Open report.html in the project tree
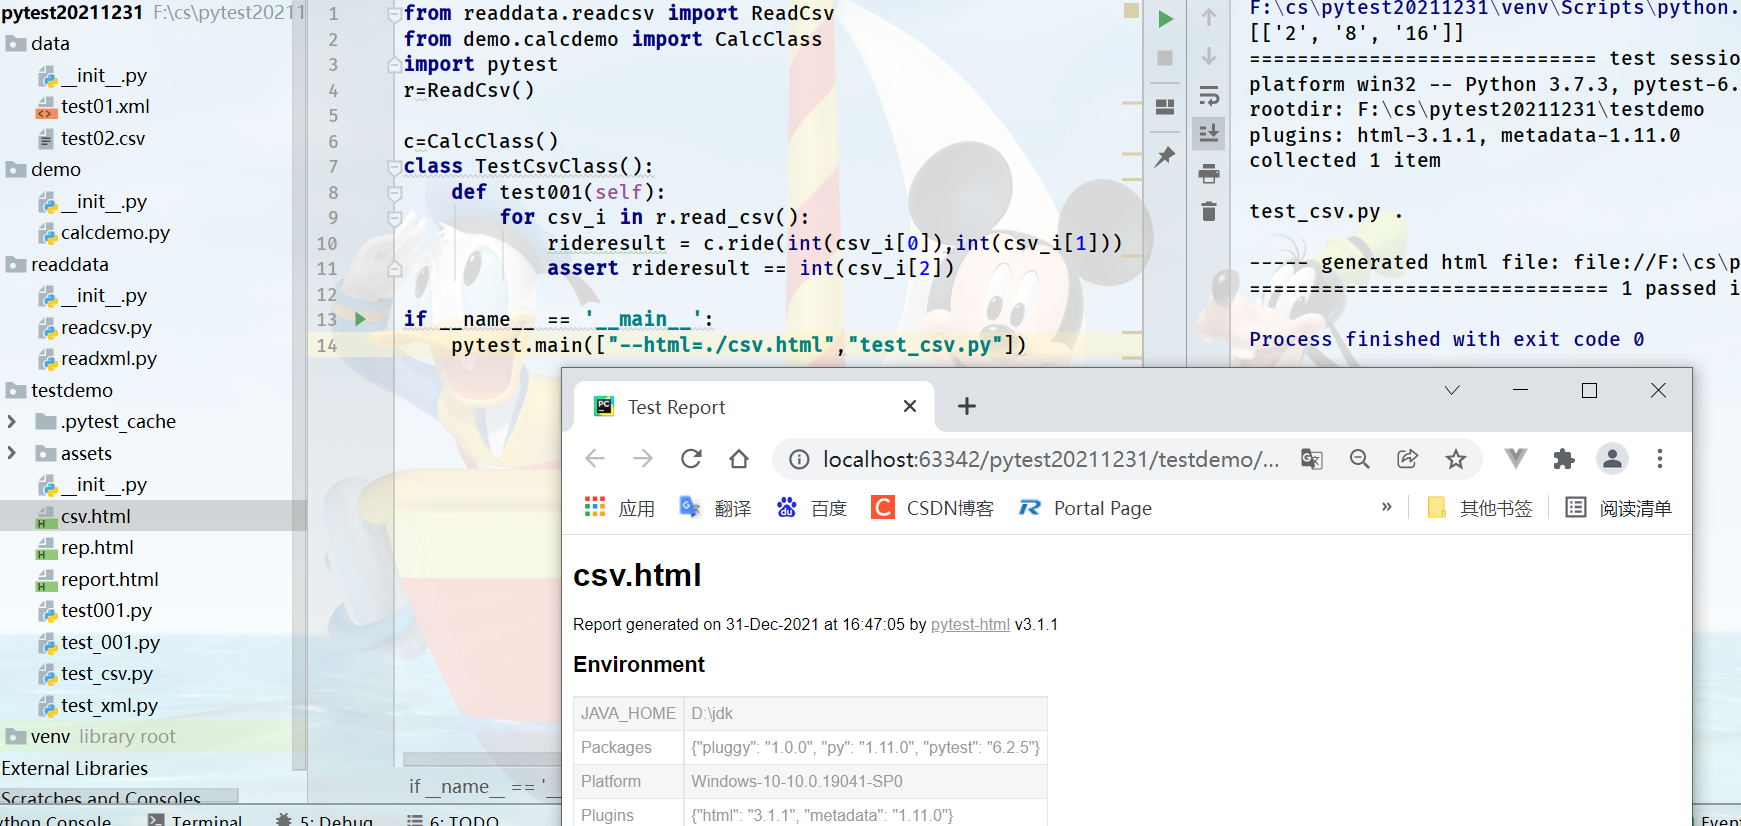The image size is (1741, 826). point(109,579)
